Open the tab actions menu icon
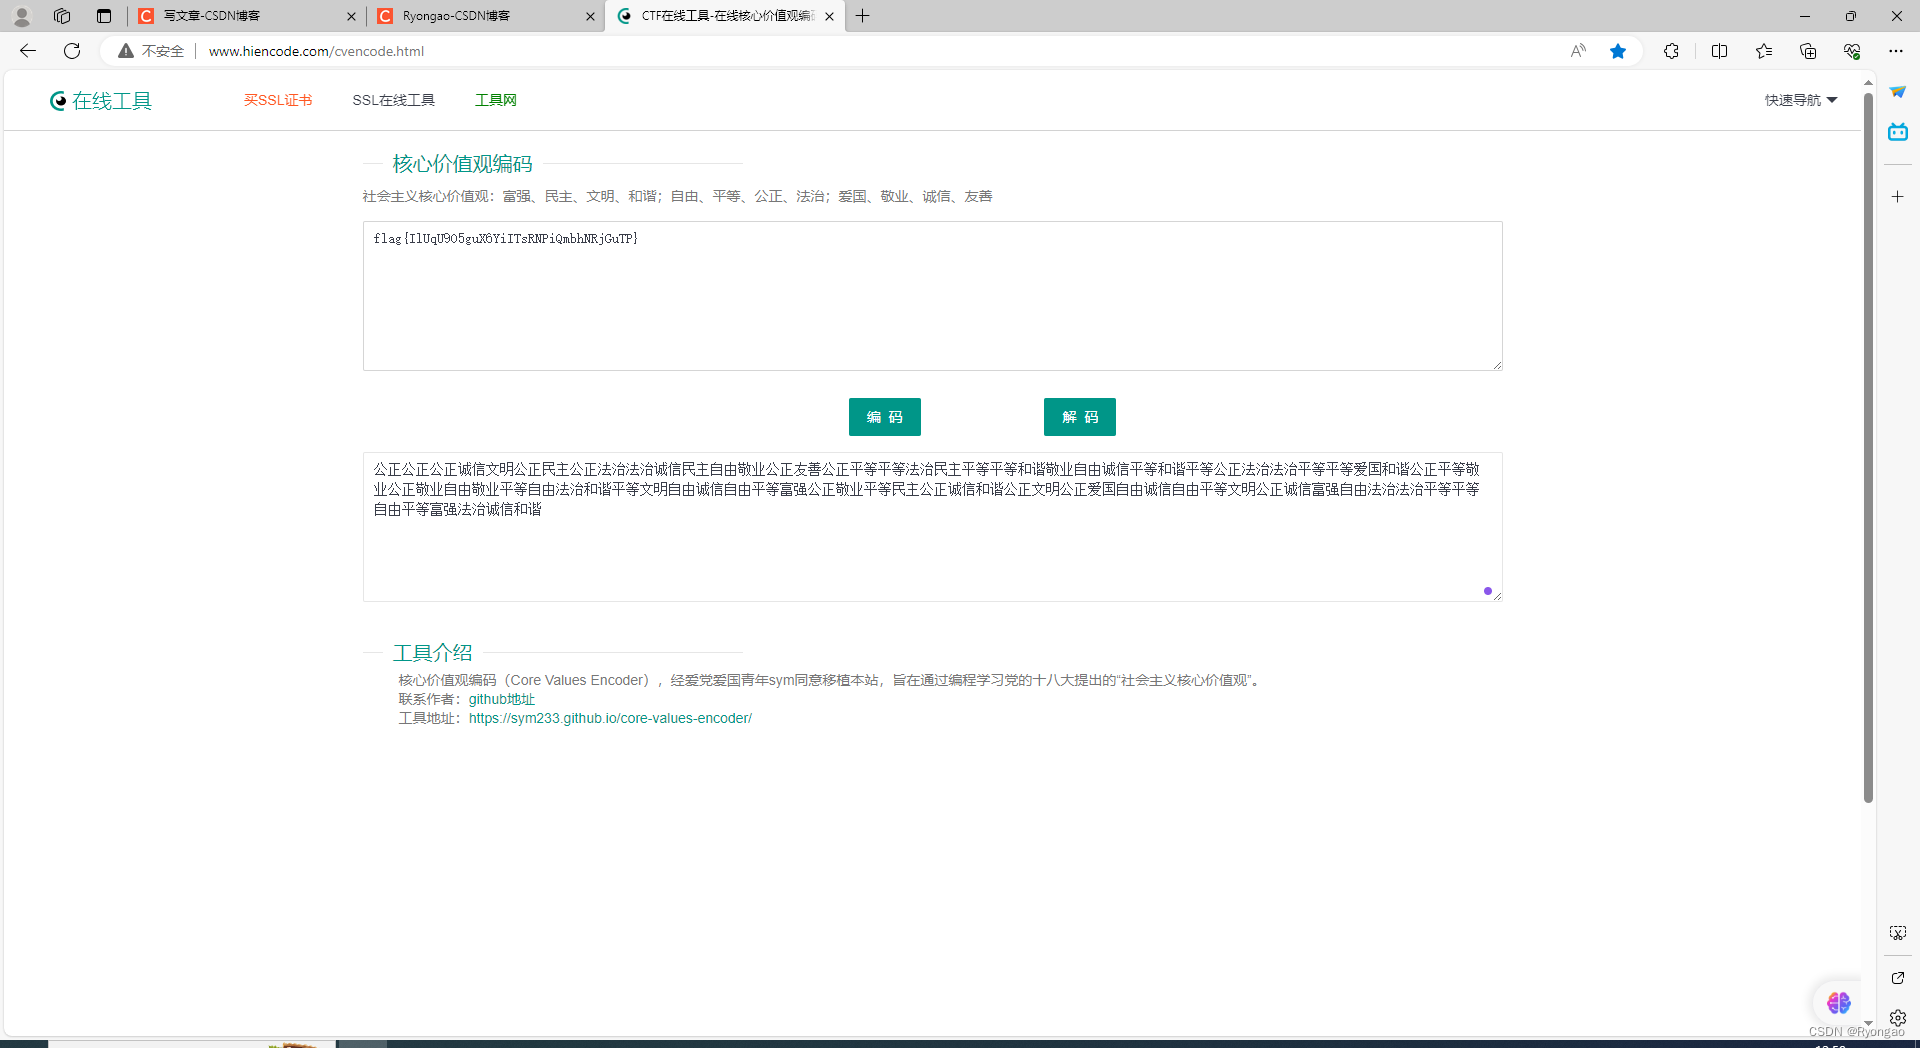The image size is (1920, 1048). (104, 16)
